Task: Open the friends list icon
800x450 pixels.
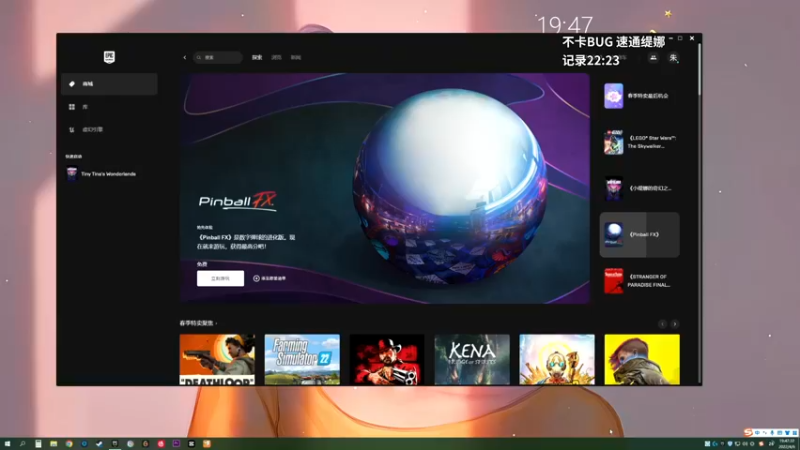Action: click(653, 58)
